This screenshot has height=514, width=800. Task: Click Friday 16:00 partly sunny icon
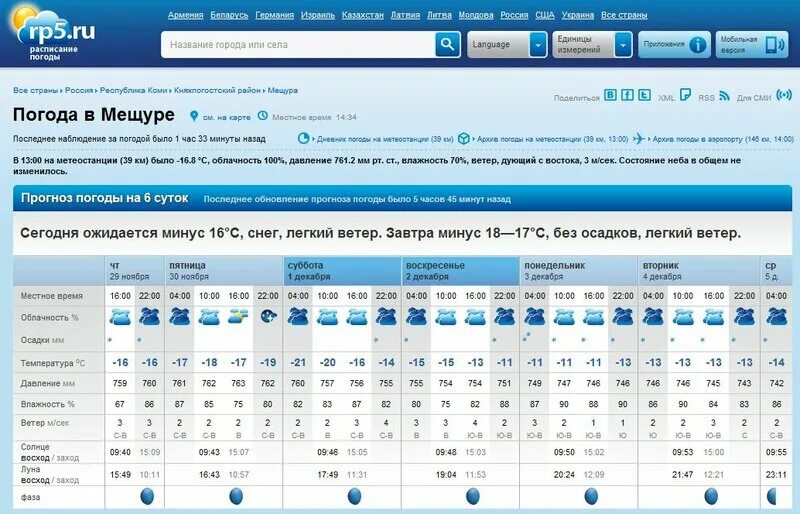[238, 317]
